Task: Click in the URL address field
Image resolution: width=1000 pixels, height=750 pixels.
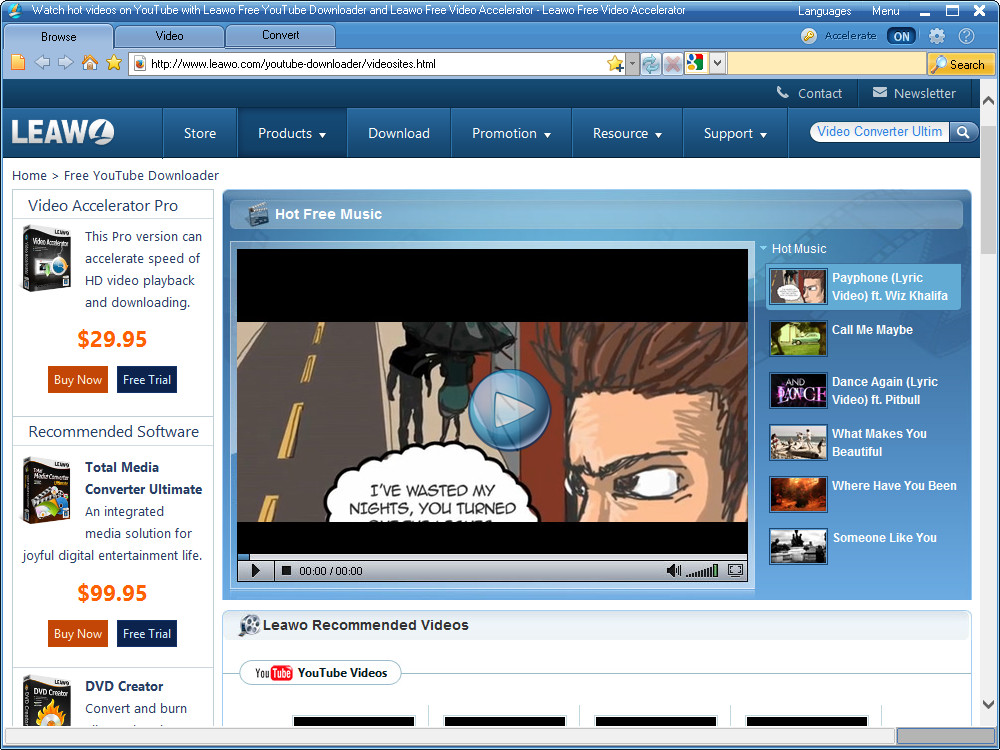Action: tap(376, 64)
